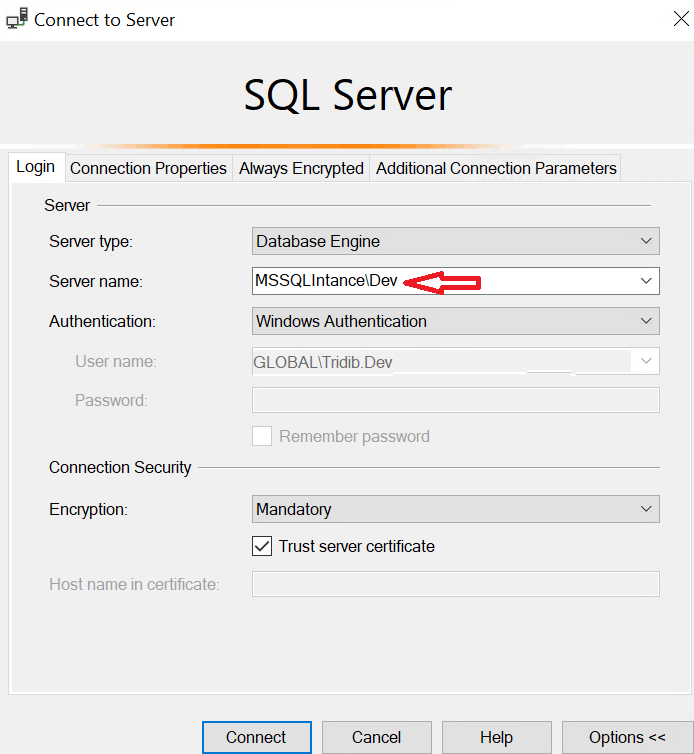694x754 pixels.
Task: Click the Connect to Server window icon
Action: point(16,20)
